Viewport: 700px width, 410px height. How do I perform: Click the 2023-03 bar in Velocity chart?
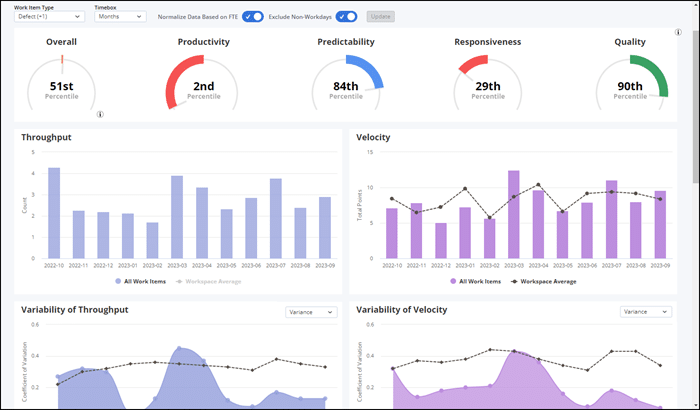[x=514, y=214]
